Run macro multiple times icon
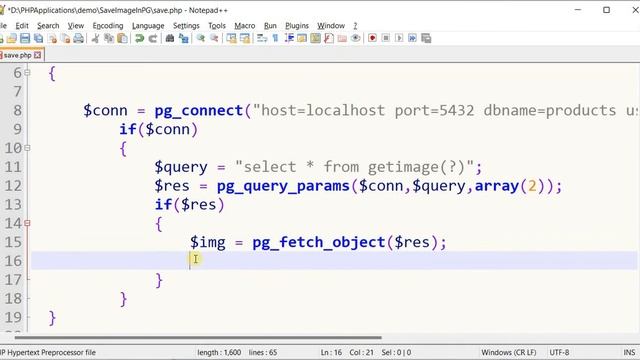 [413, 38]
